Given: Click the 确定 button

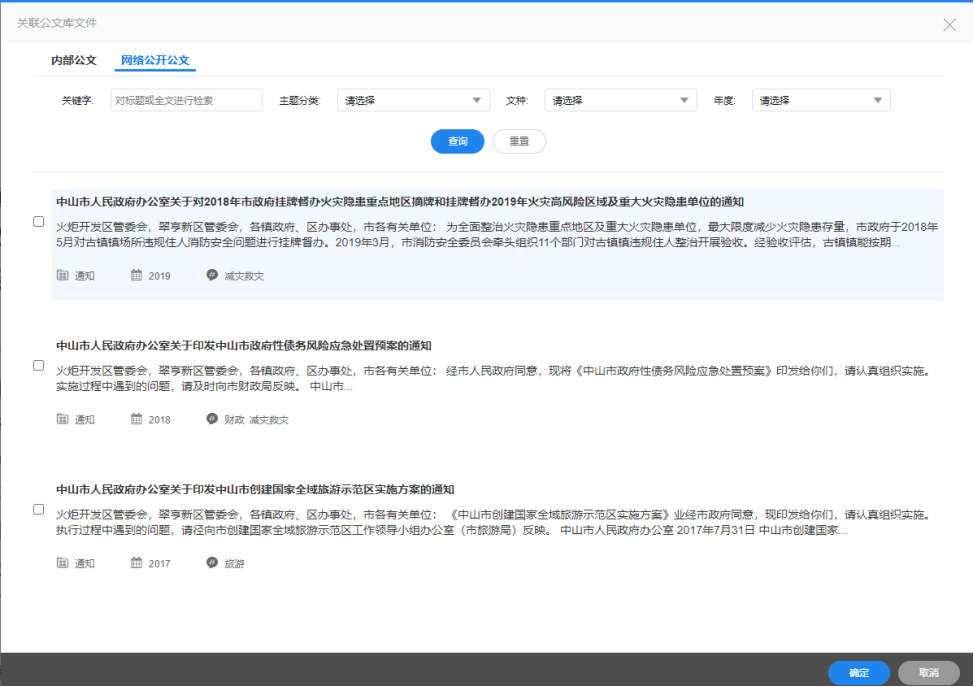Looking at the screenshot, I should (x=859, y=673).
